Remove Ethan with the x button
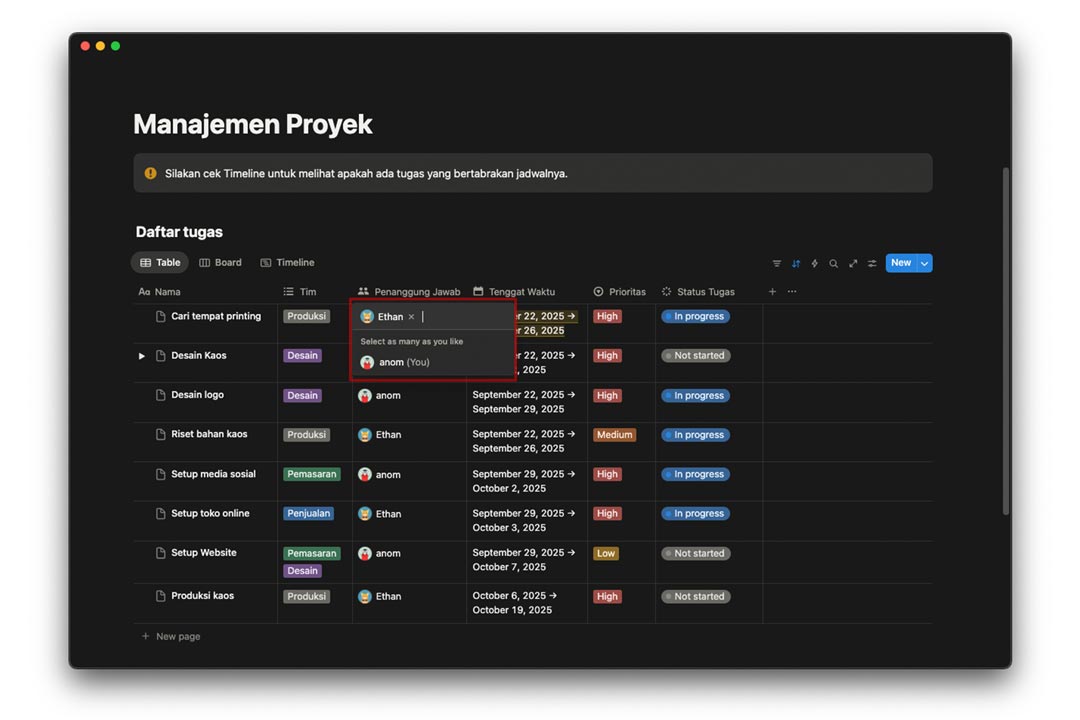 [x=411, y=317]
